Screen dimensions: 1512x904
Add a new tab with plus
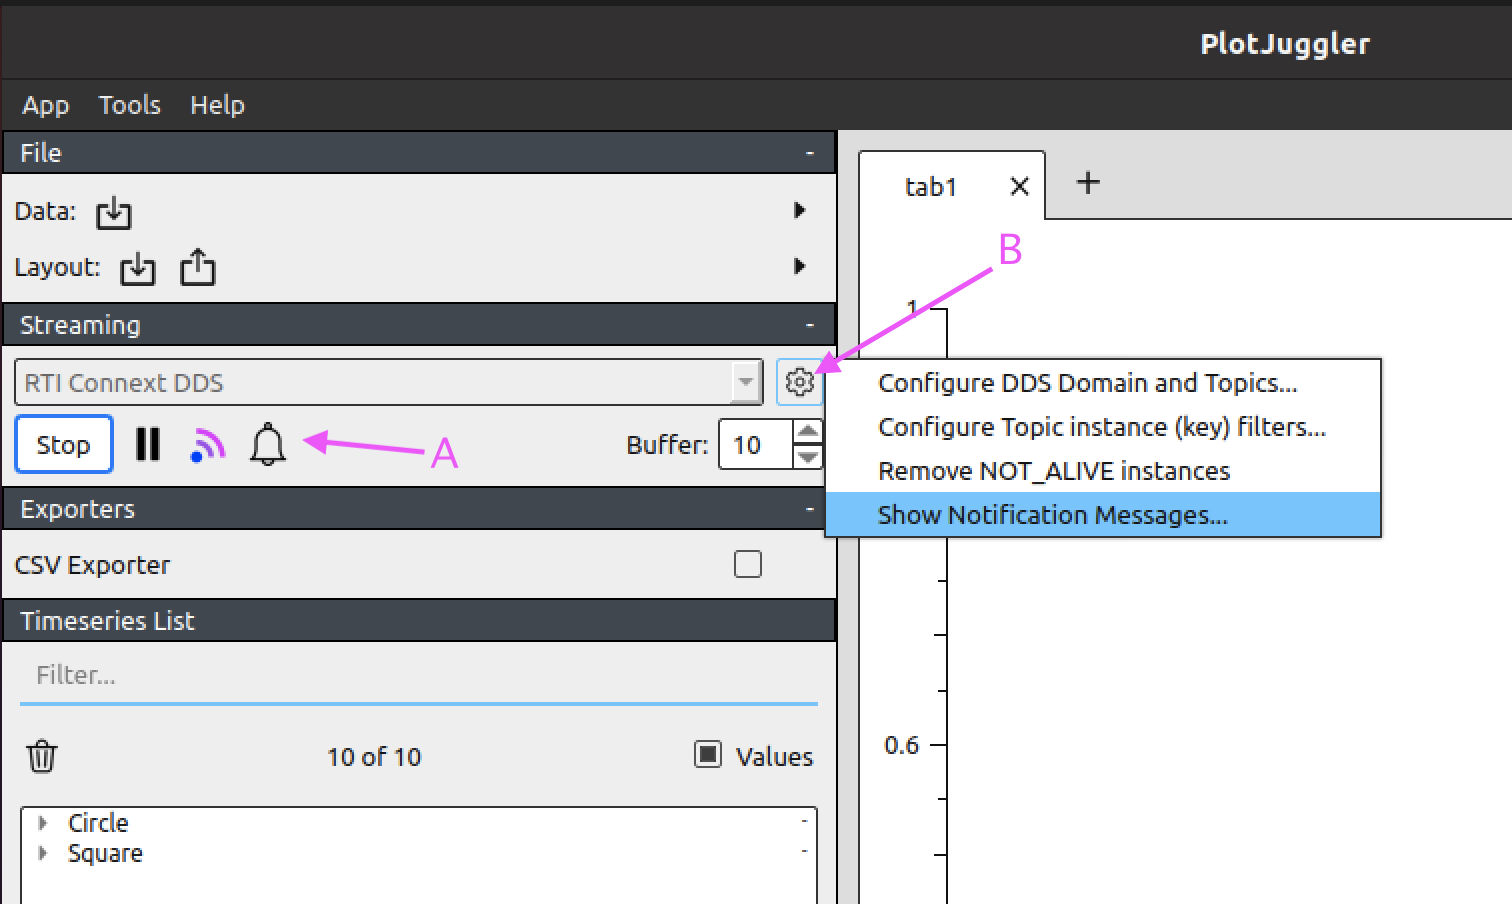[1087, 183]
